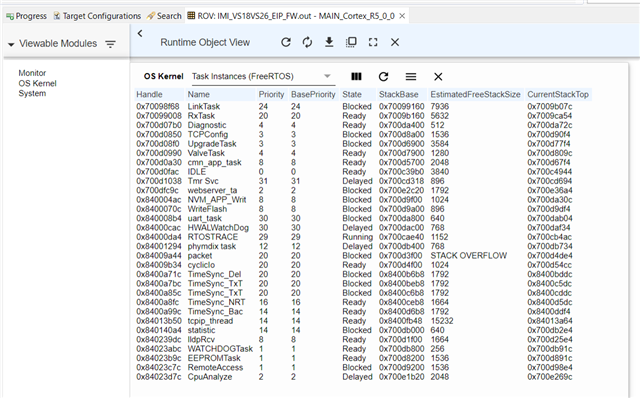Image resolution: width=640 pixels, height=398 pixels.
Task: Select the uart_task name cell
Action: click(204, 218)
